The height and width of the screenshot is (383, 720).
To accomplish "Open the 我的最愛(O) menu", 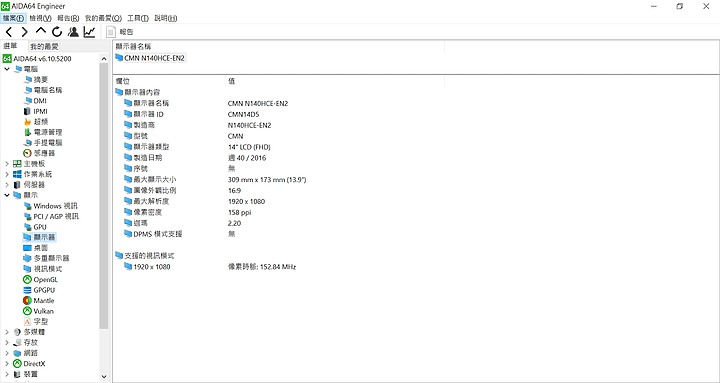I will [x=103, y=18].
